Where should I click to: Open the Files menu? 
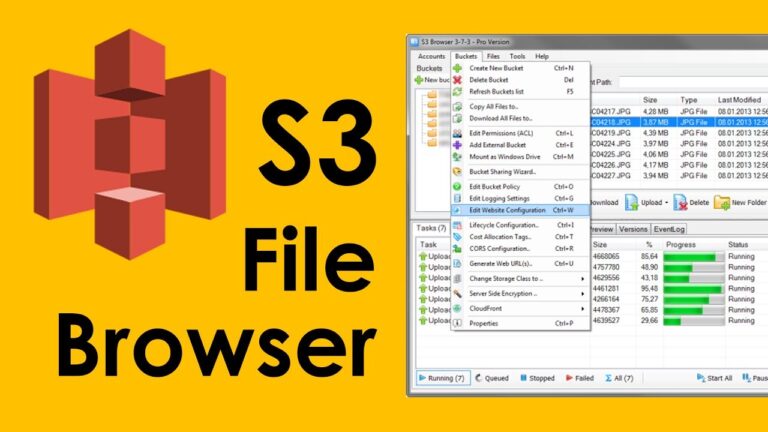[493, 56]
